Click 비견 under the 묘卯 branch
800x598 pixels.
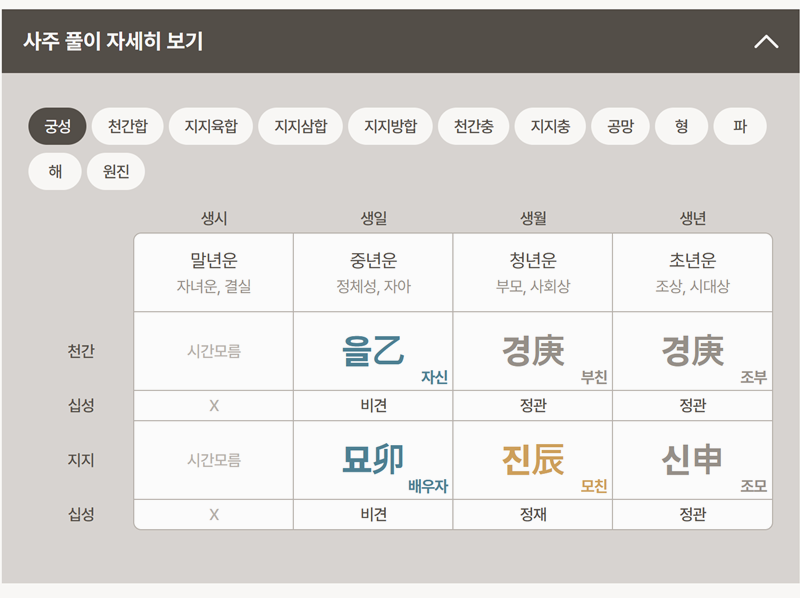click(373, 514)
